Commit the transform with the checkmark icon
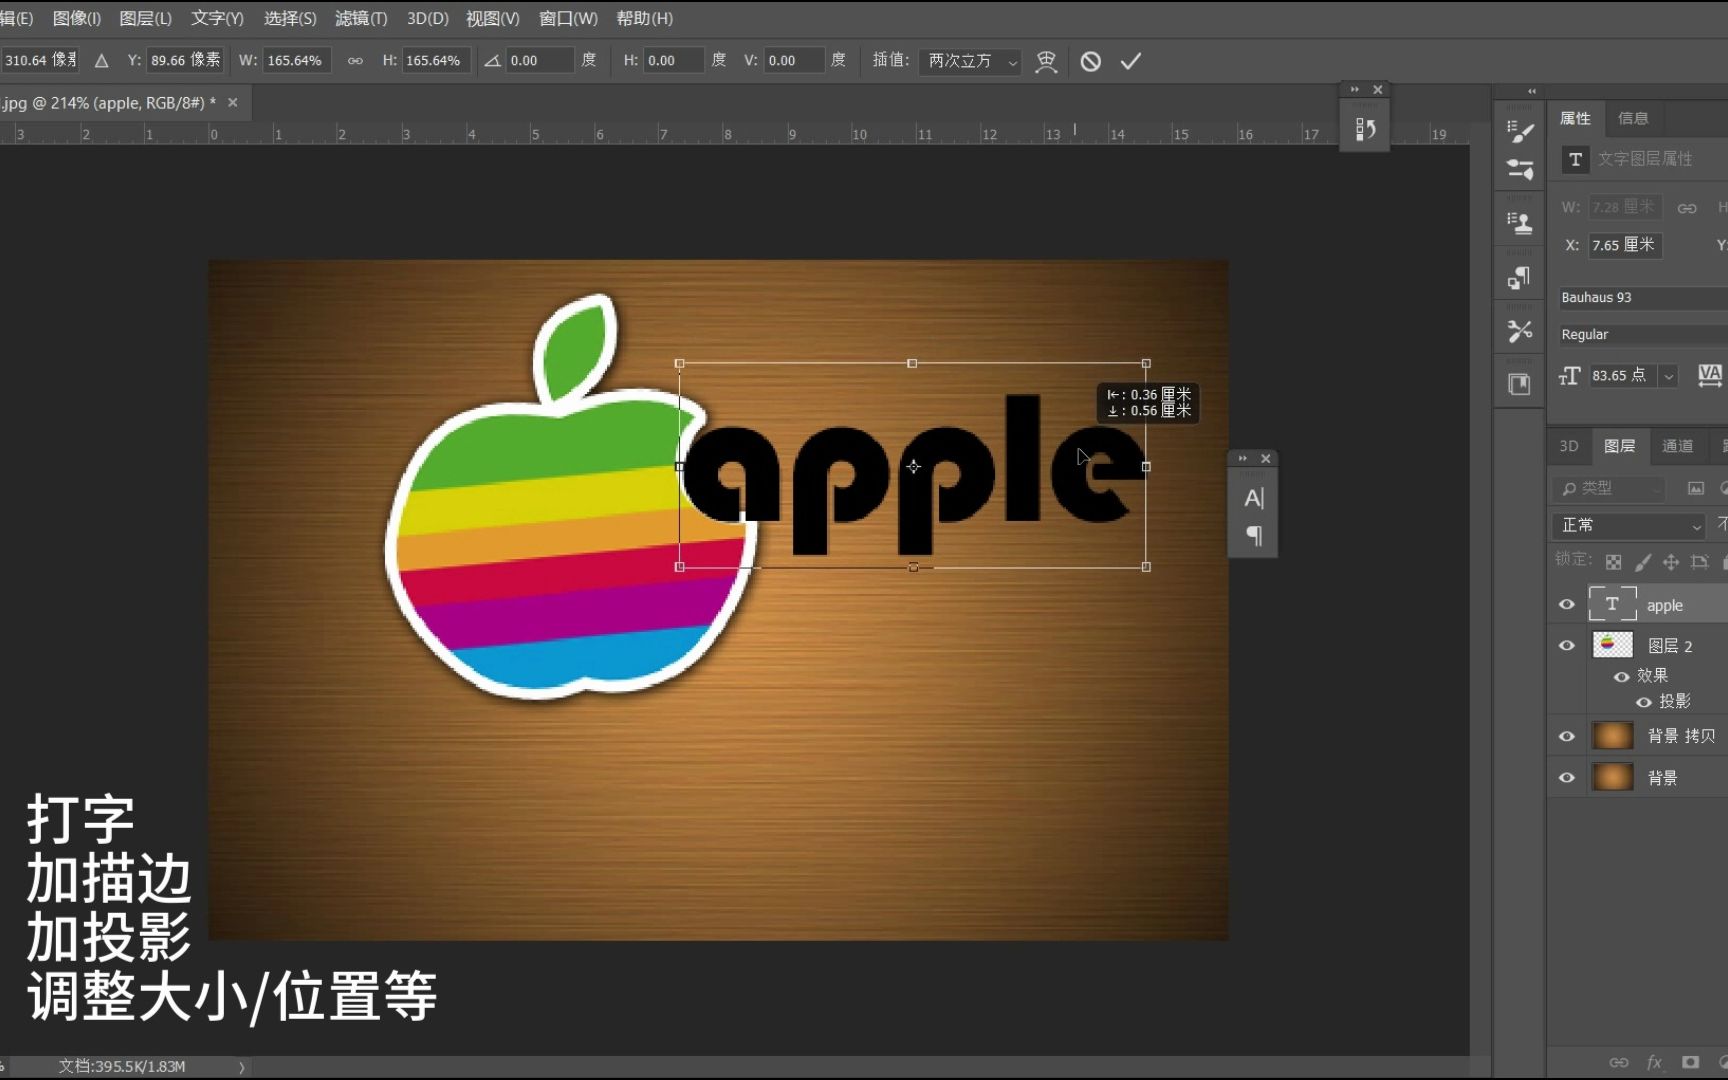Image resolution: width=1728 pixels, height=1080 pixels. 1130,61
